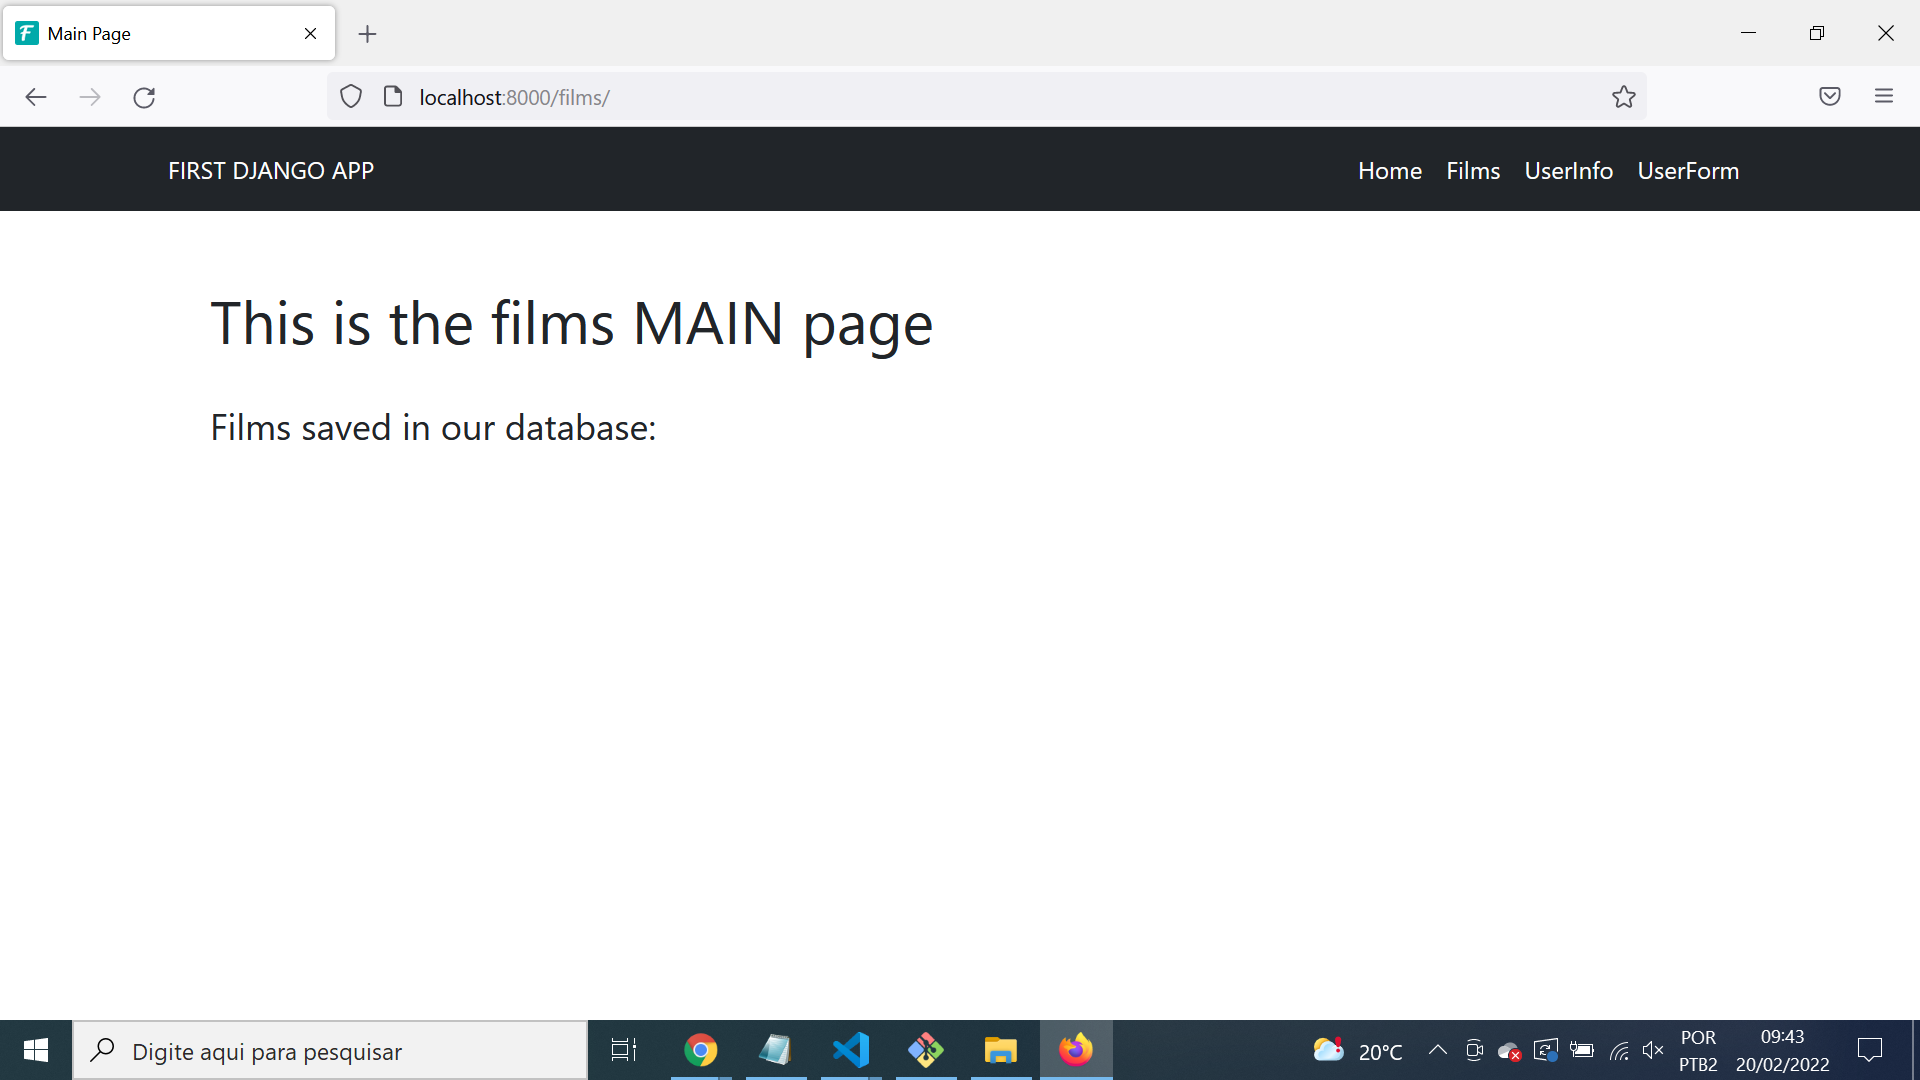
Task: Open a new browser tab
Action: coord(367,34)
